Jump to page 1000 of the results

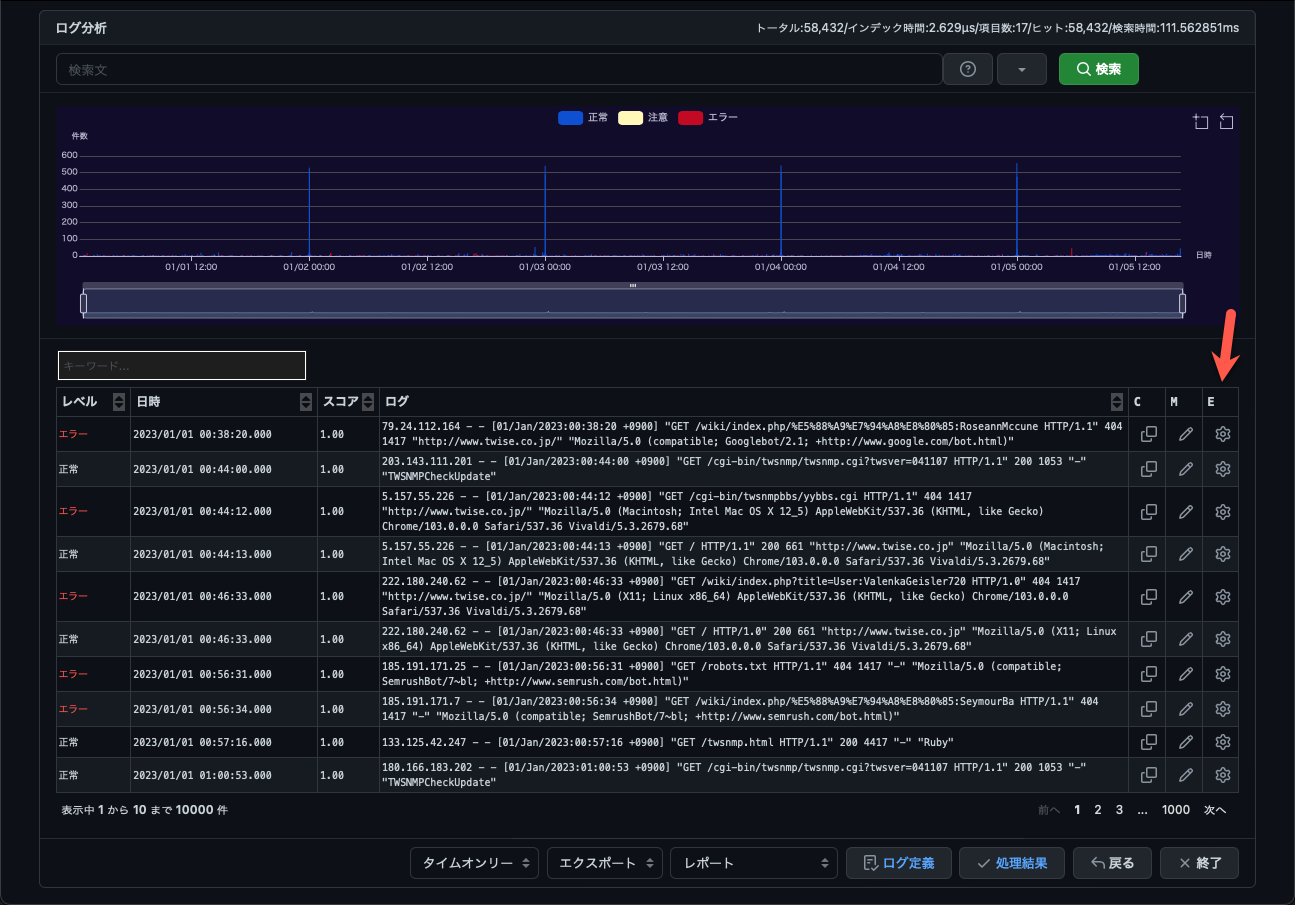point(1176,810)
